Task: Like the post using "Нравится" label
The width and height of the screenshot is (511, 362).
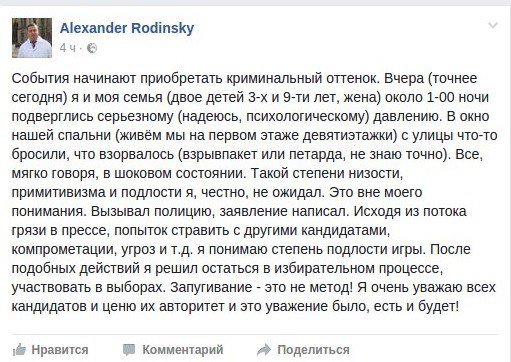Action: click(x=60, y=350)
